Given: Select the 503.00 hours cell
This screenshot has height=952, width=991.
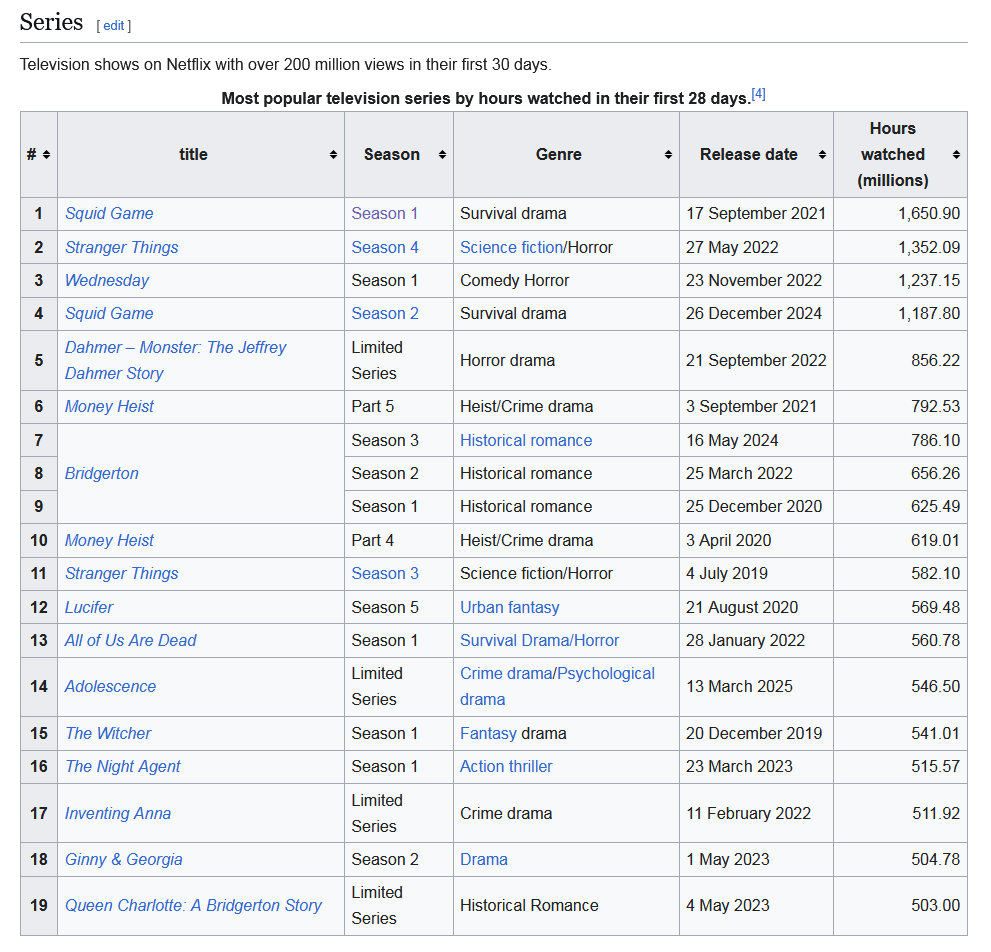Looking at the screenshot, I should (900, 906).
